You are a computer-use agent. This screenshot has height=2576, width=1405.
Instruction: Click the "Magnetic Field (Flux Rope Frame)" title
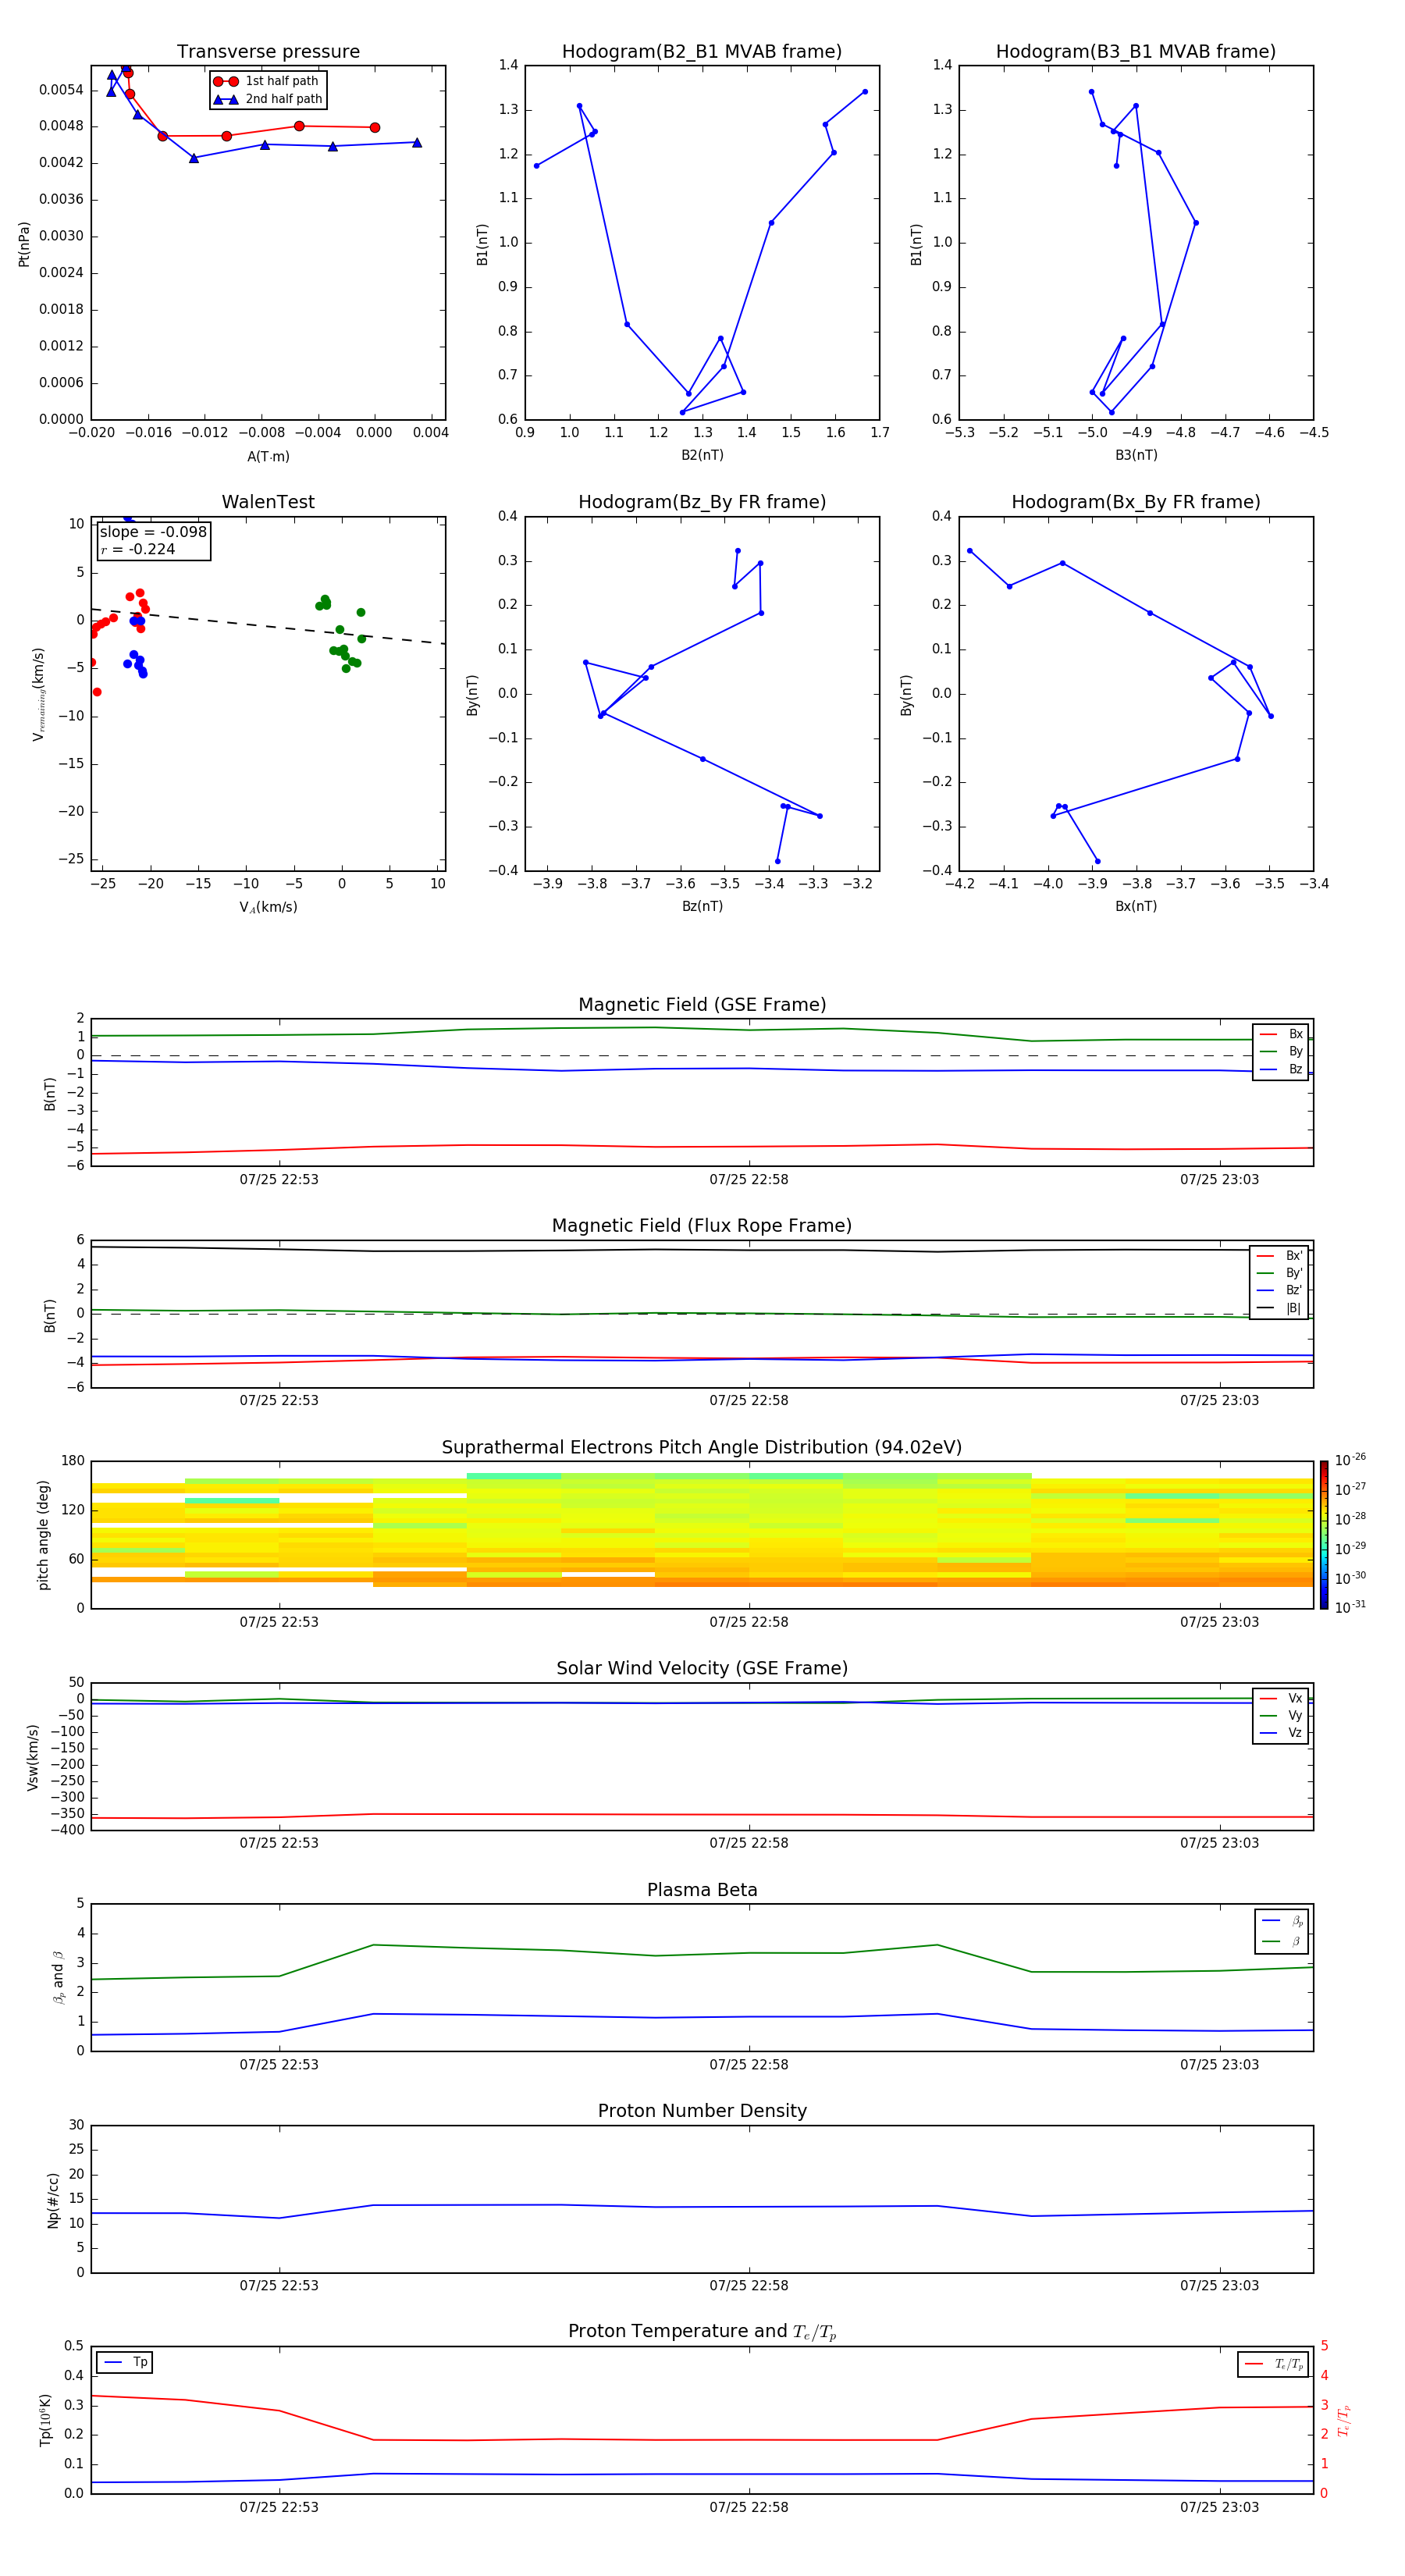(702, 1226)
